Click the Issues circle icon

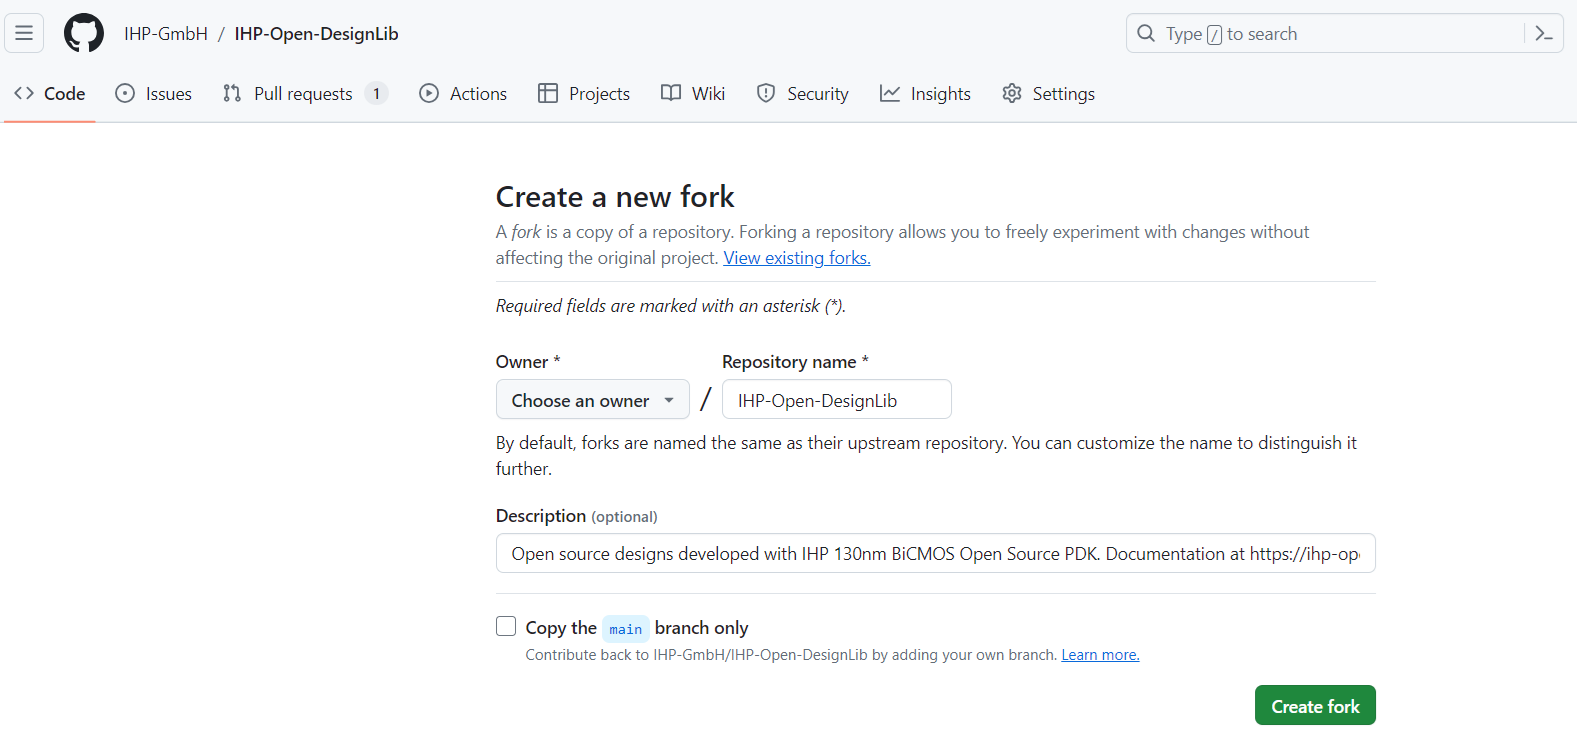pos(125,93)
